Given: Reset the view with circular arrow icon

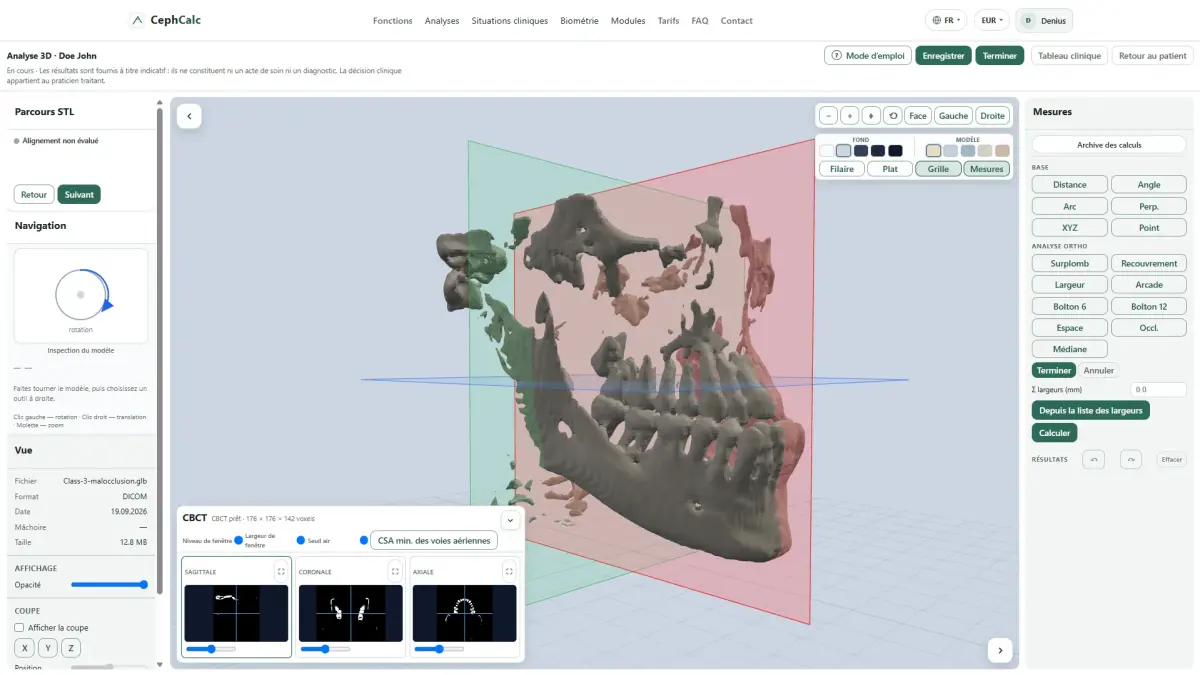Looking at the screenshot, I should click(893, 116).
